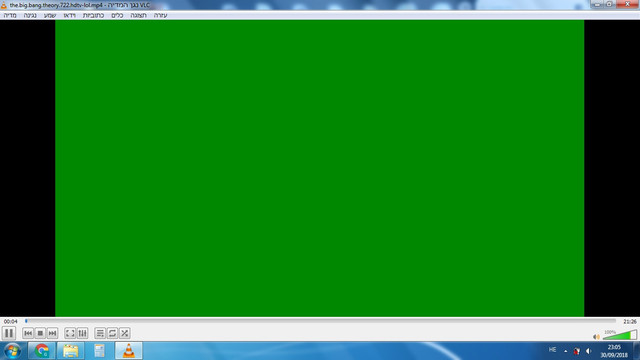Mute audio via speaker icon near volume

pyautogui.click(x=596, y=337)
